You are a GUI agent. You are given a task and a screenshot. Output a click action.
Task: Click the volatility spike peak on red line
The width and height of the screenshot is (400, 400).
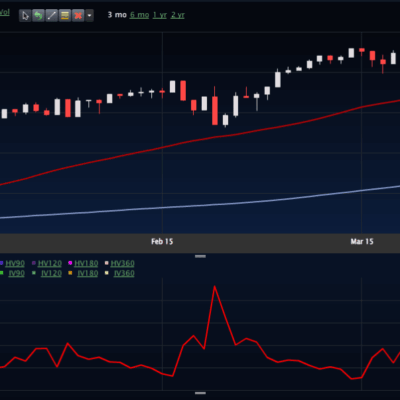click(215, 287)
